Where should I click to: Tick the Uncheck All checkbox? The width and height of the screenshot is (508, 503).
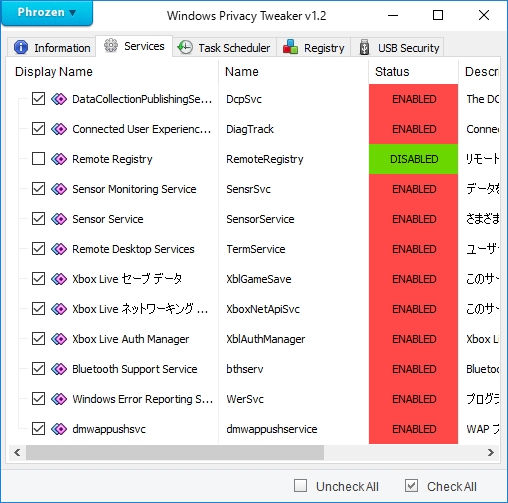300,486
